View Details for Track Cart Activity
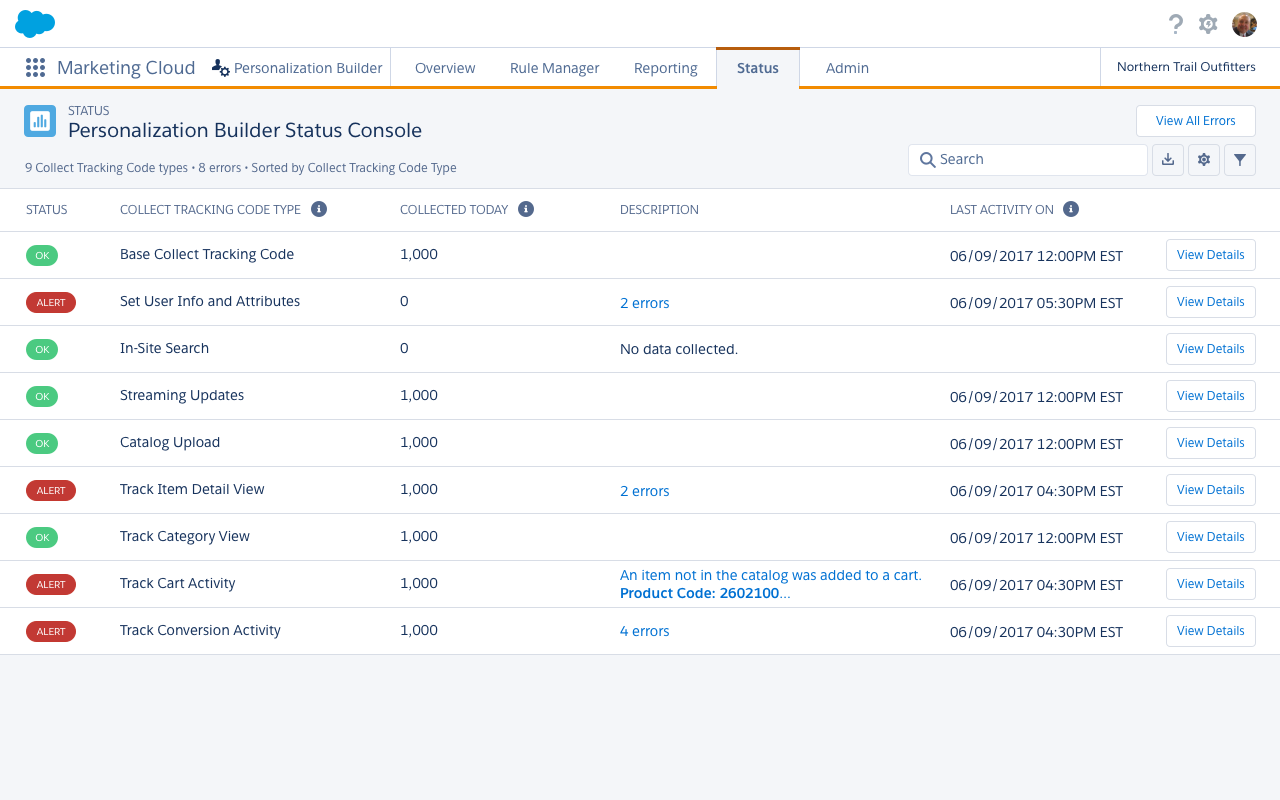 pyautogui.click(x=1211, y=584)
